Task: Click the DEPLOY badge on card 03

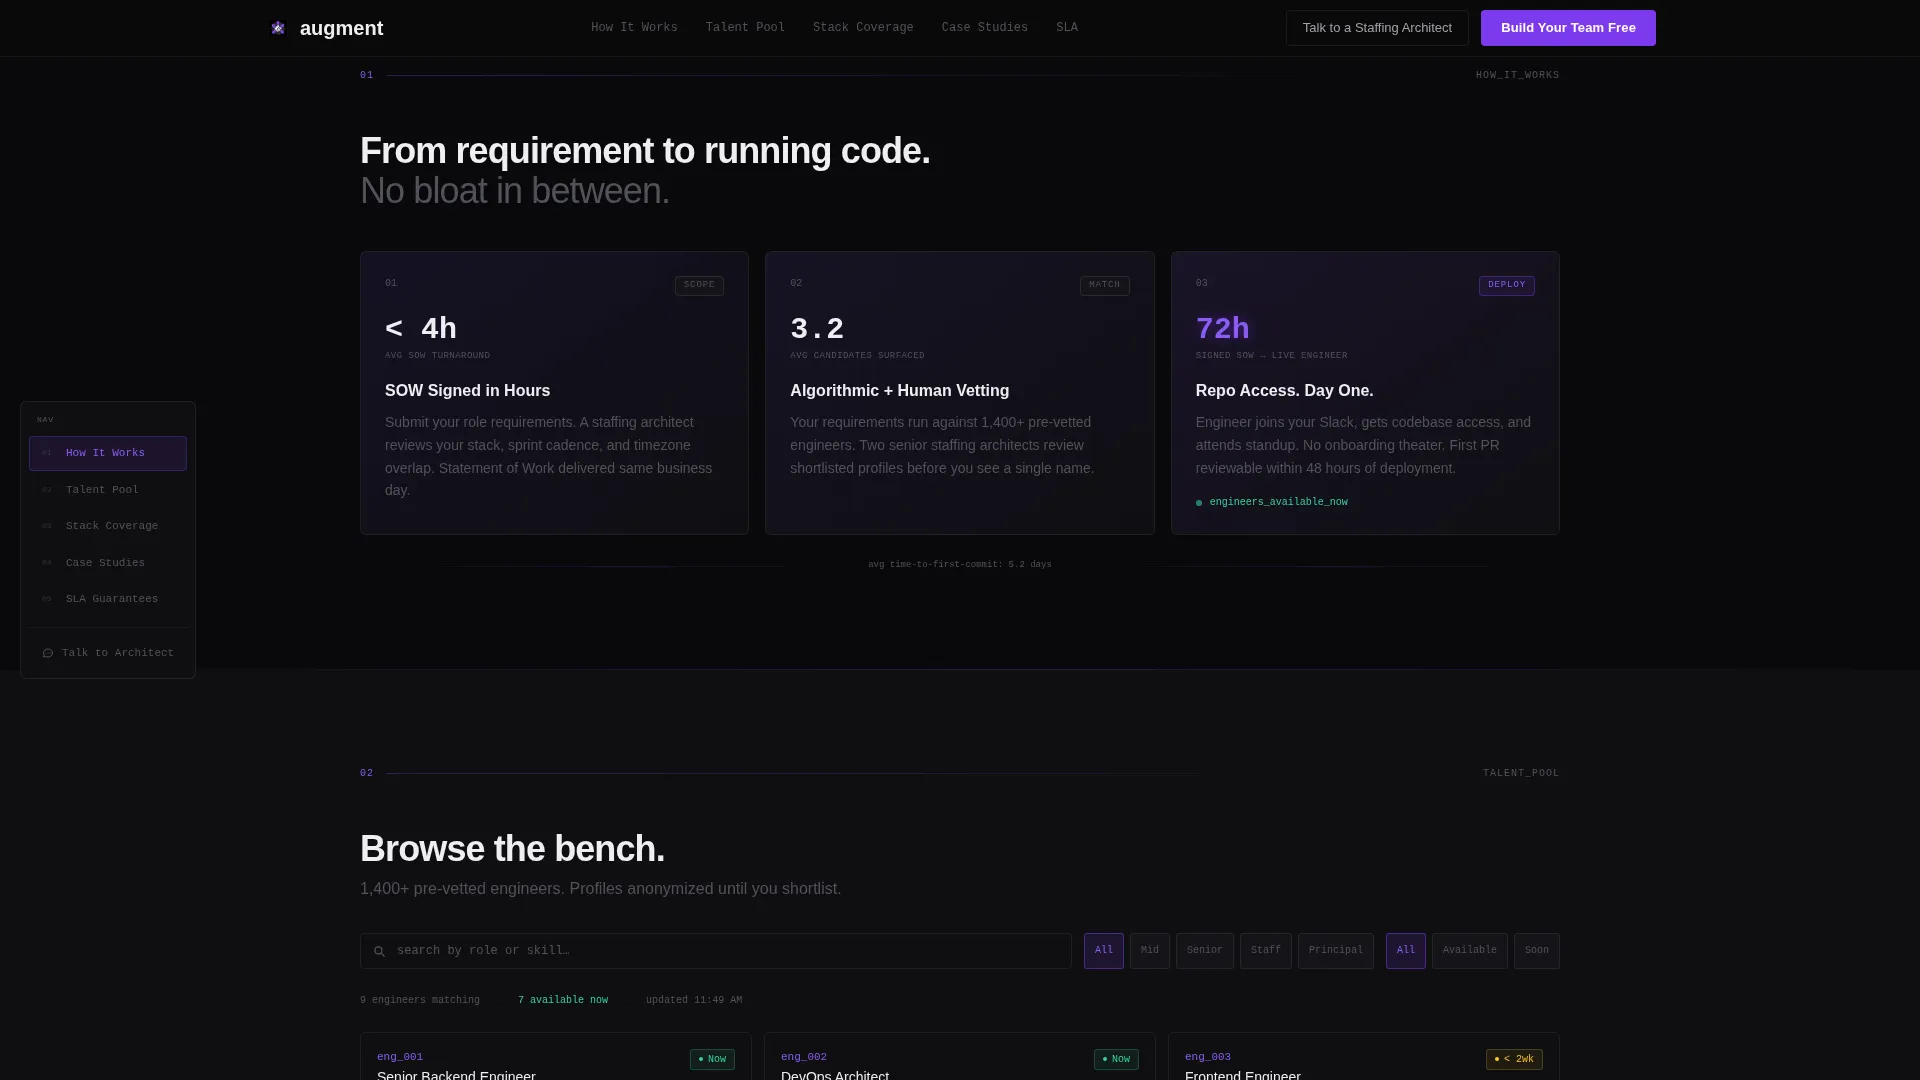Action: point(1506,285)
